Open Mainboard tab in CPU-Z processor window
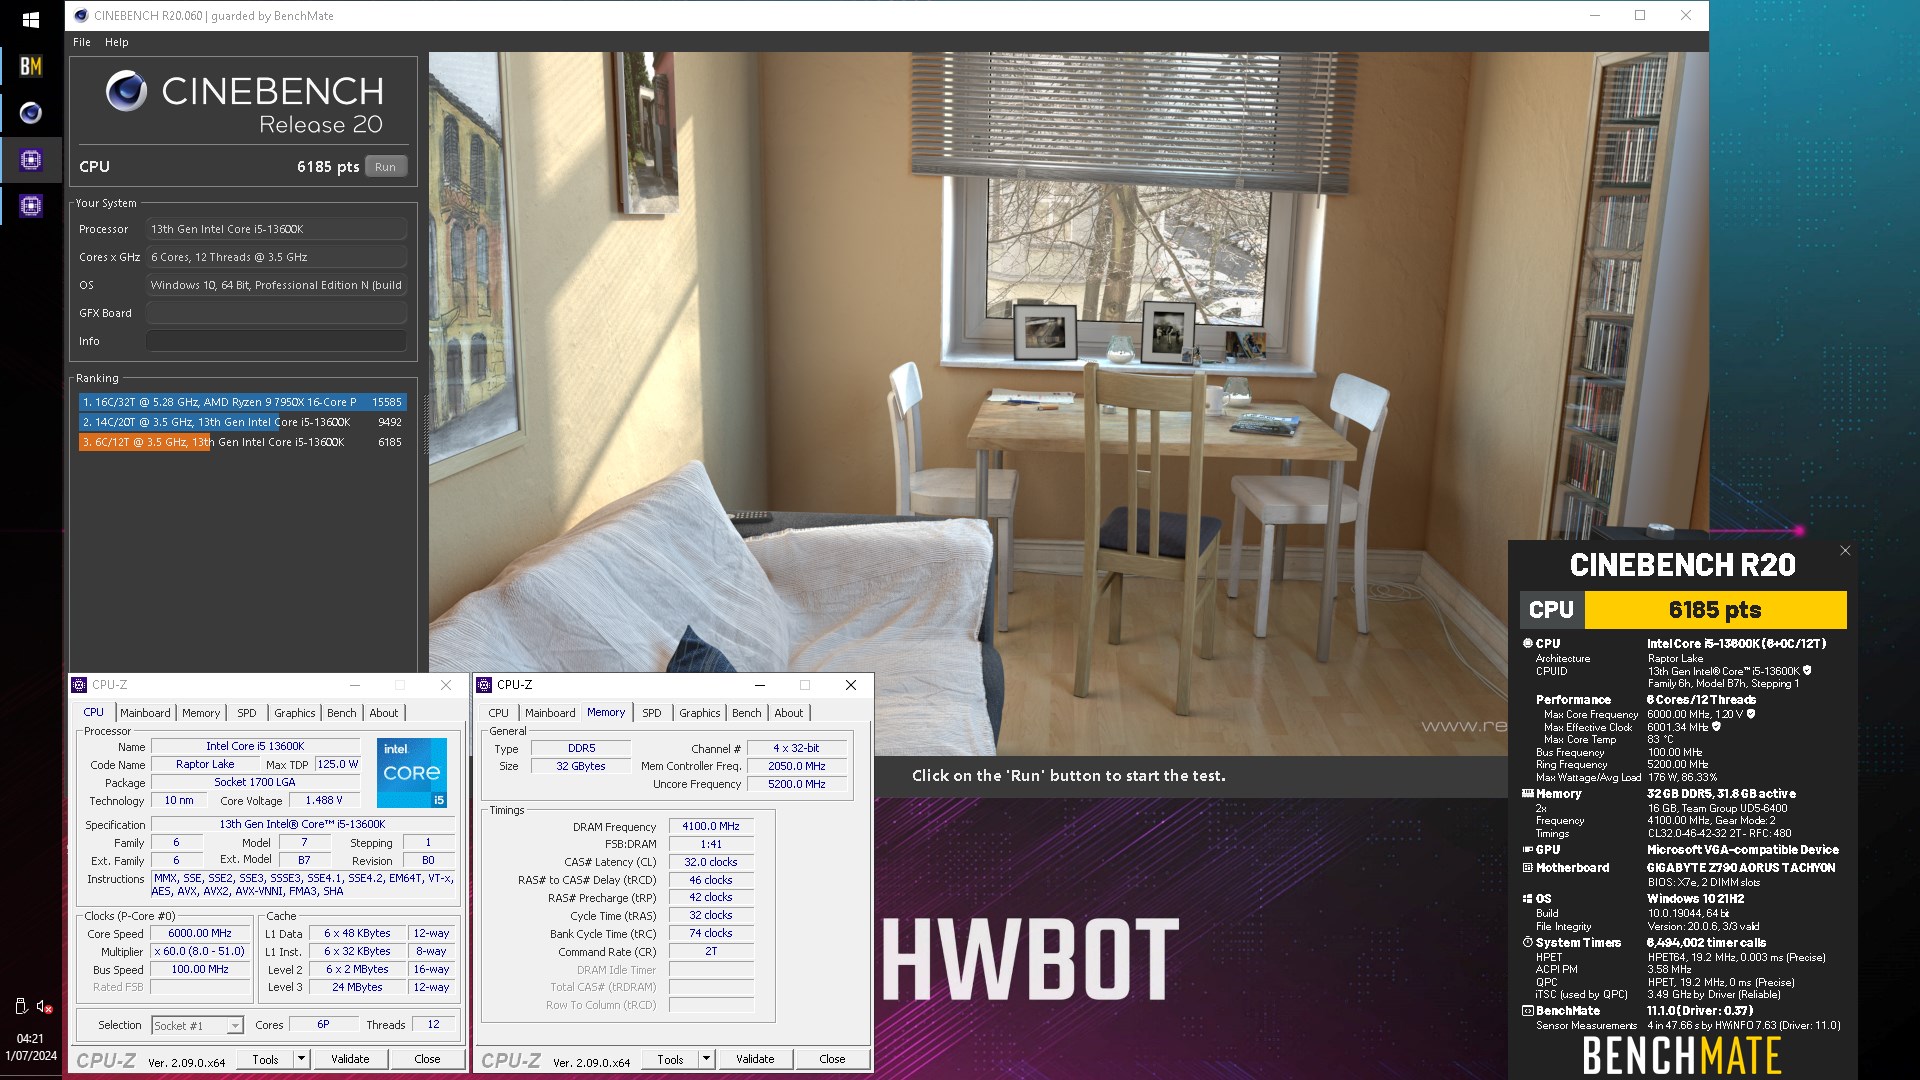Viewport: 1920px width, 1080px height. pyautogui.click(x=145, y=713)
